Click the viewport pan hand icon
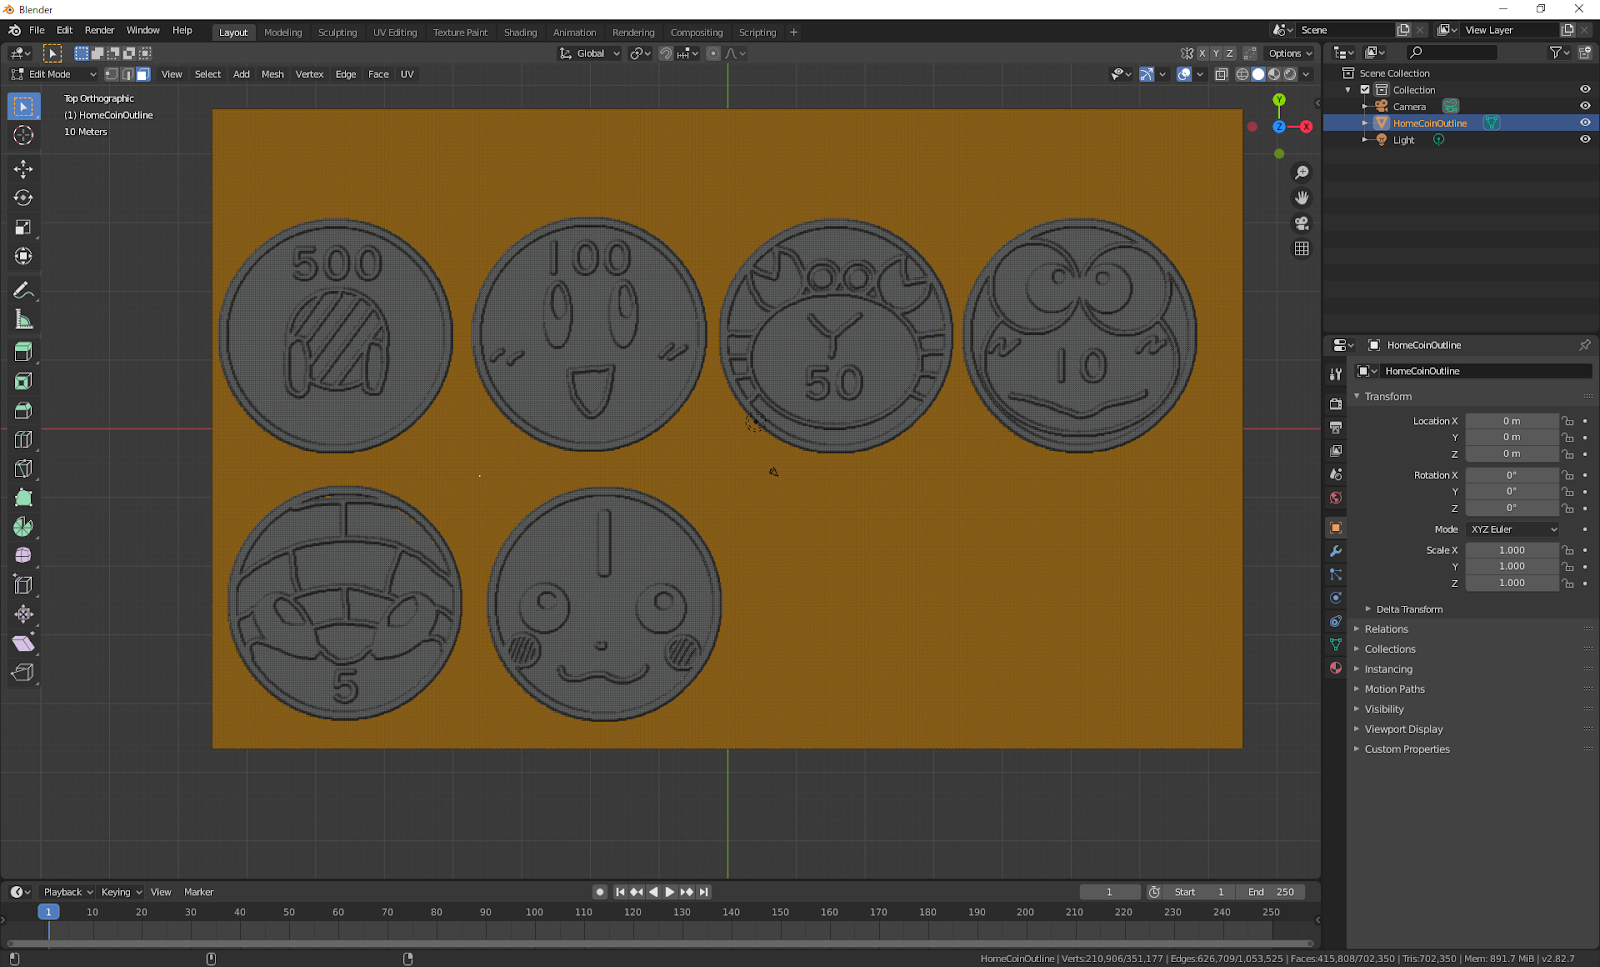 1301,198
